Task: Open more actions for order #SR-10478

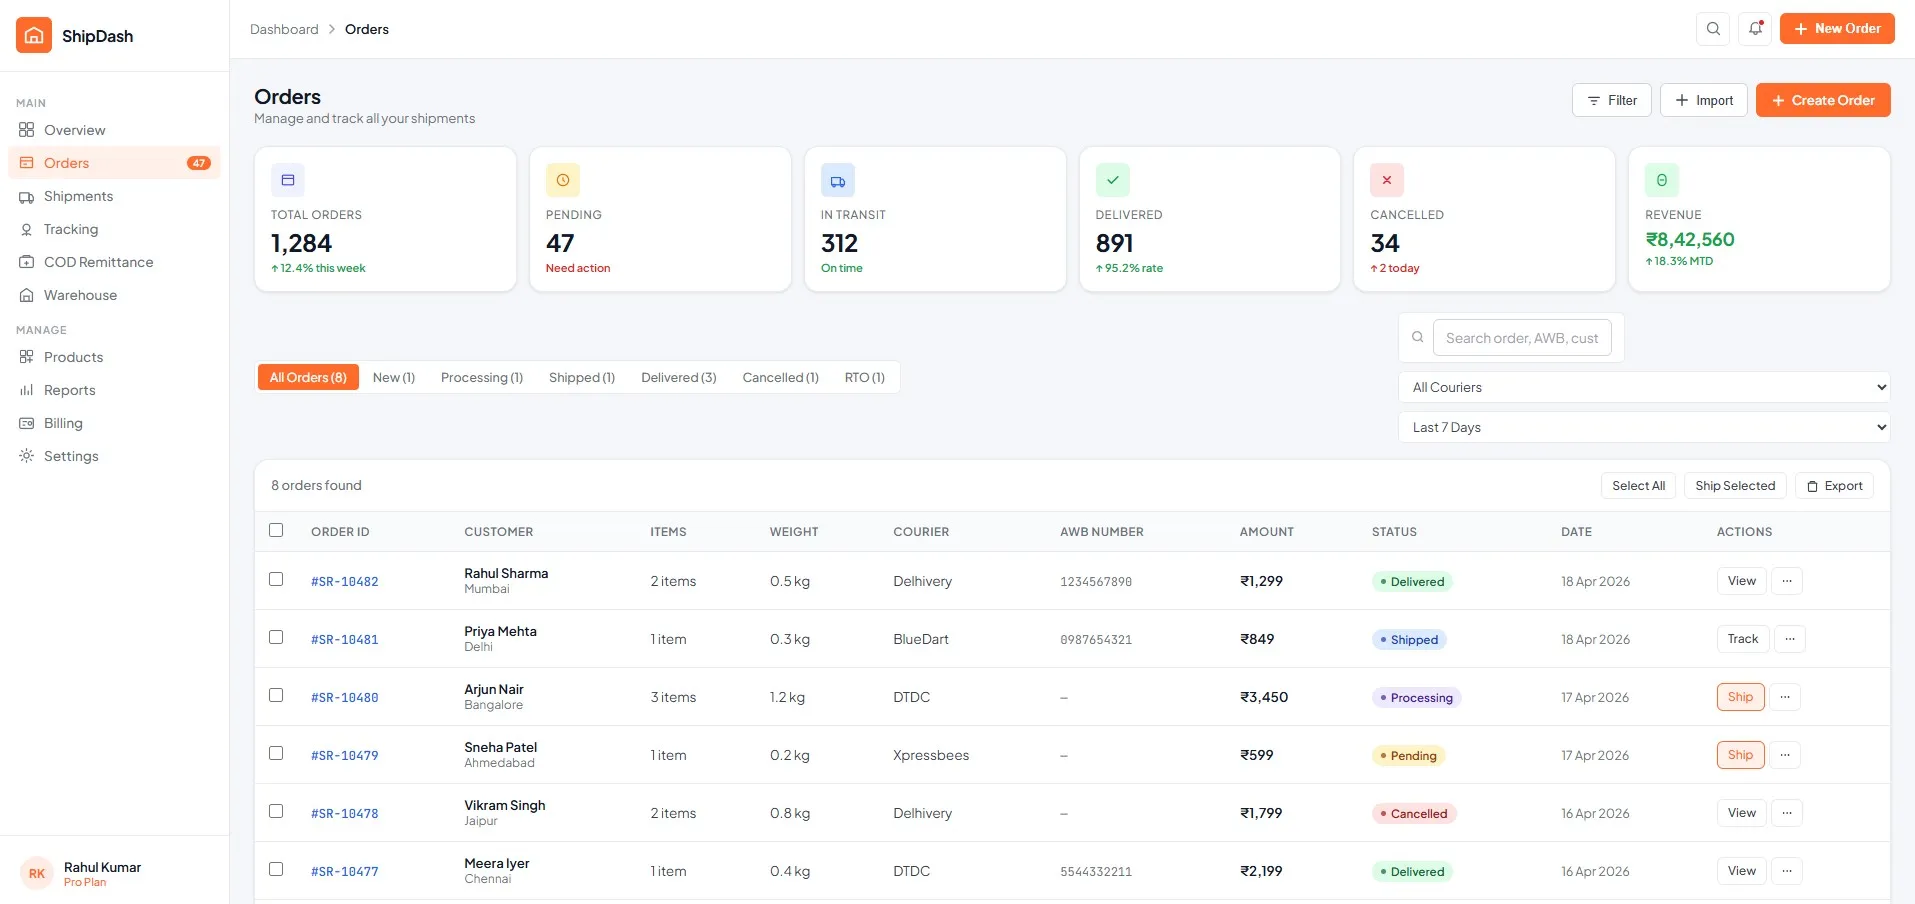Action: pos(1787,813)
